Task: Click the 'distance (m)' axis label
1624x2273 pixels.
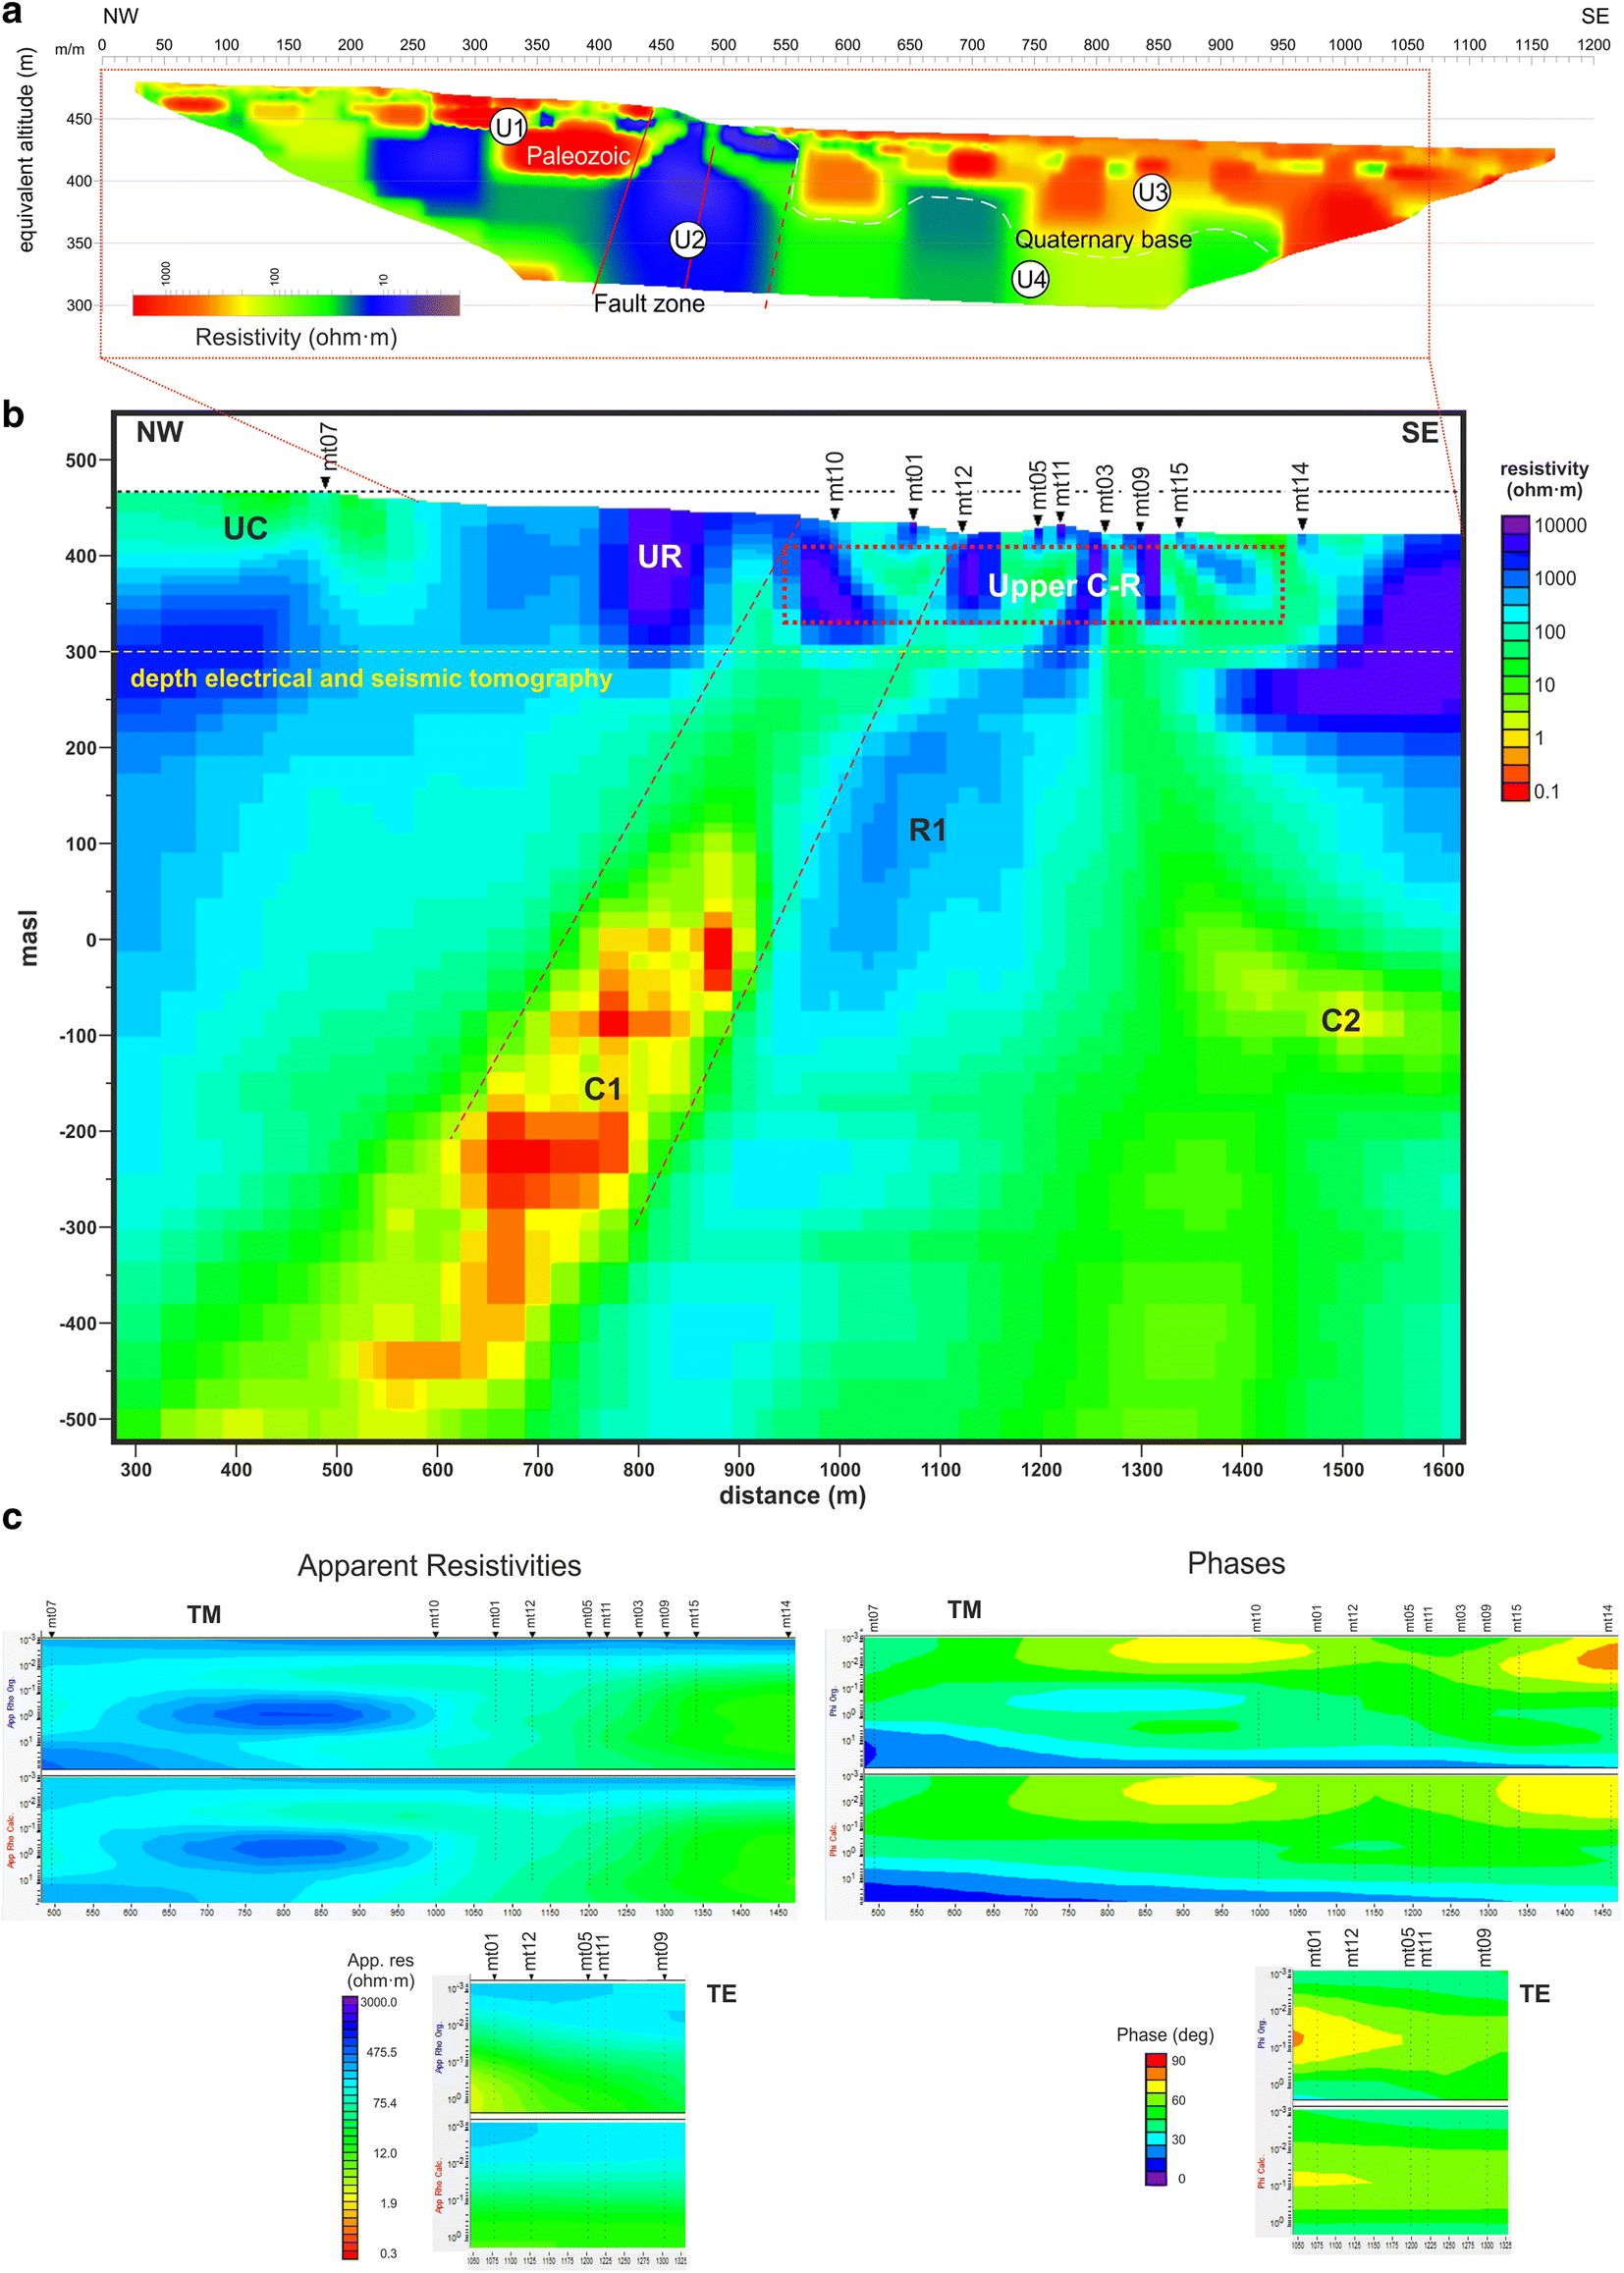Action: pyautogui.click(x=793, y=1496)
